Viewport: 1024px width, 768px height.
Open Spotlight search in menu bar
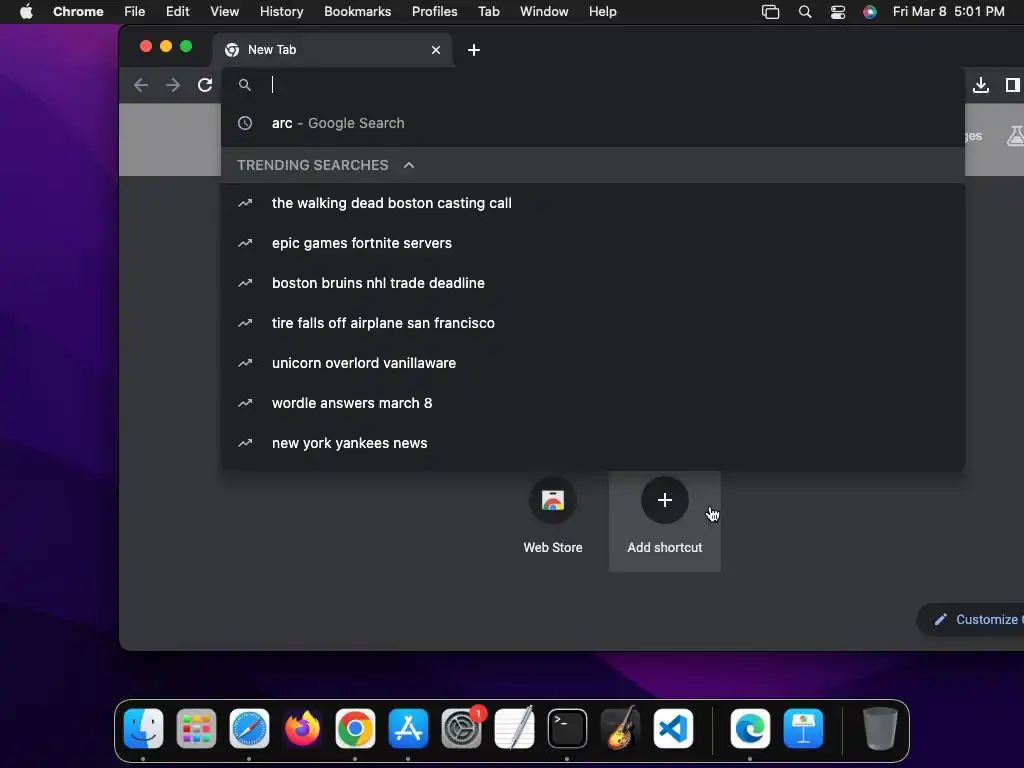[x=805, y=12]
